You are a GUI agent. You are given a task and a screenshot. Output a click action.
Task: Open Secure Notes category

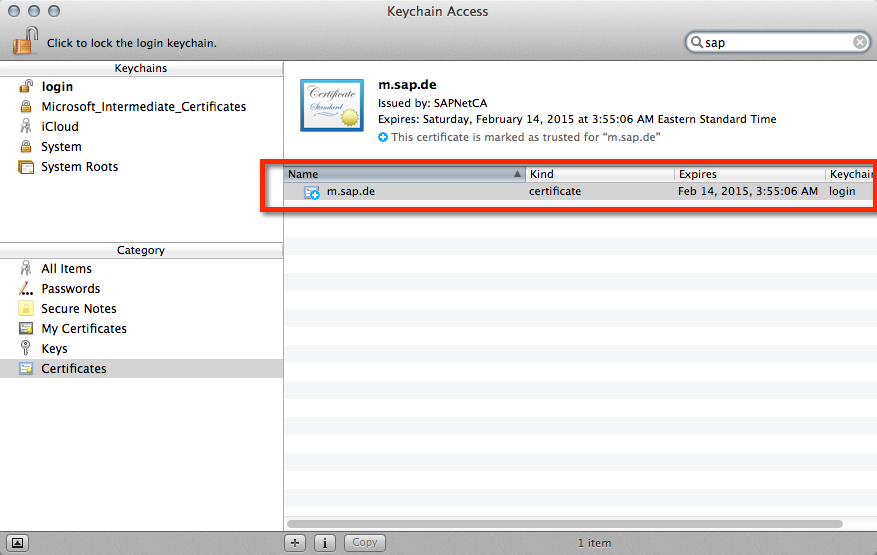78,309
